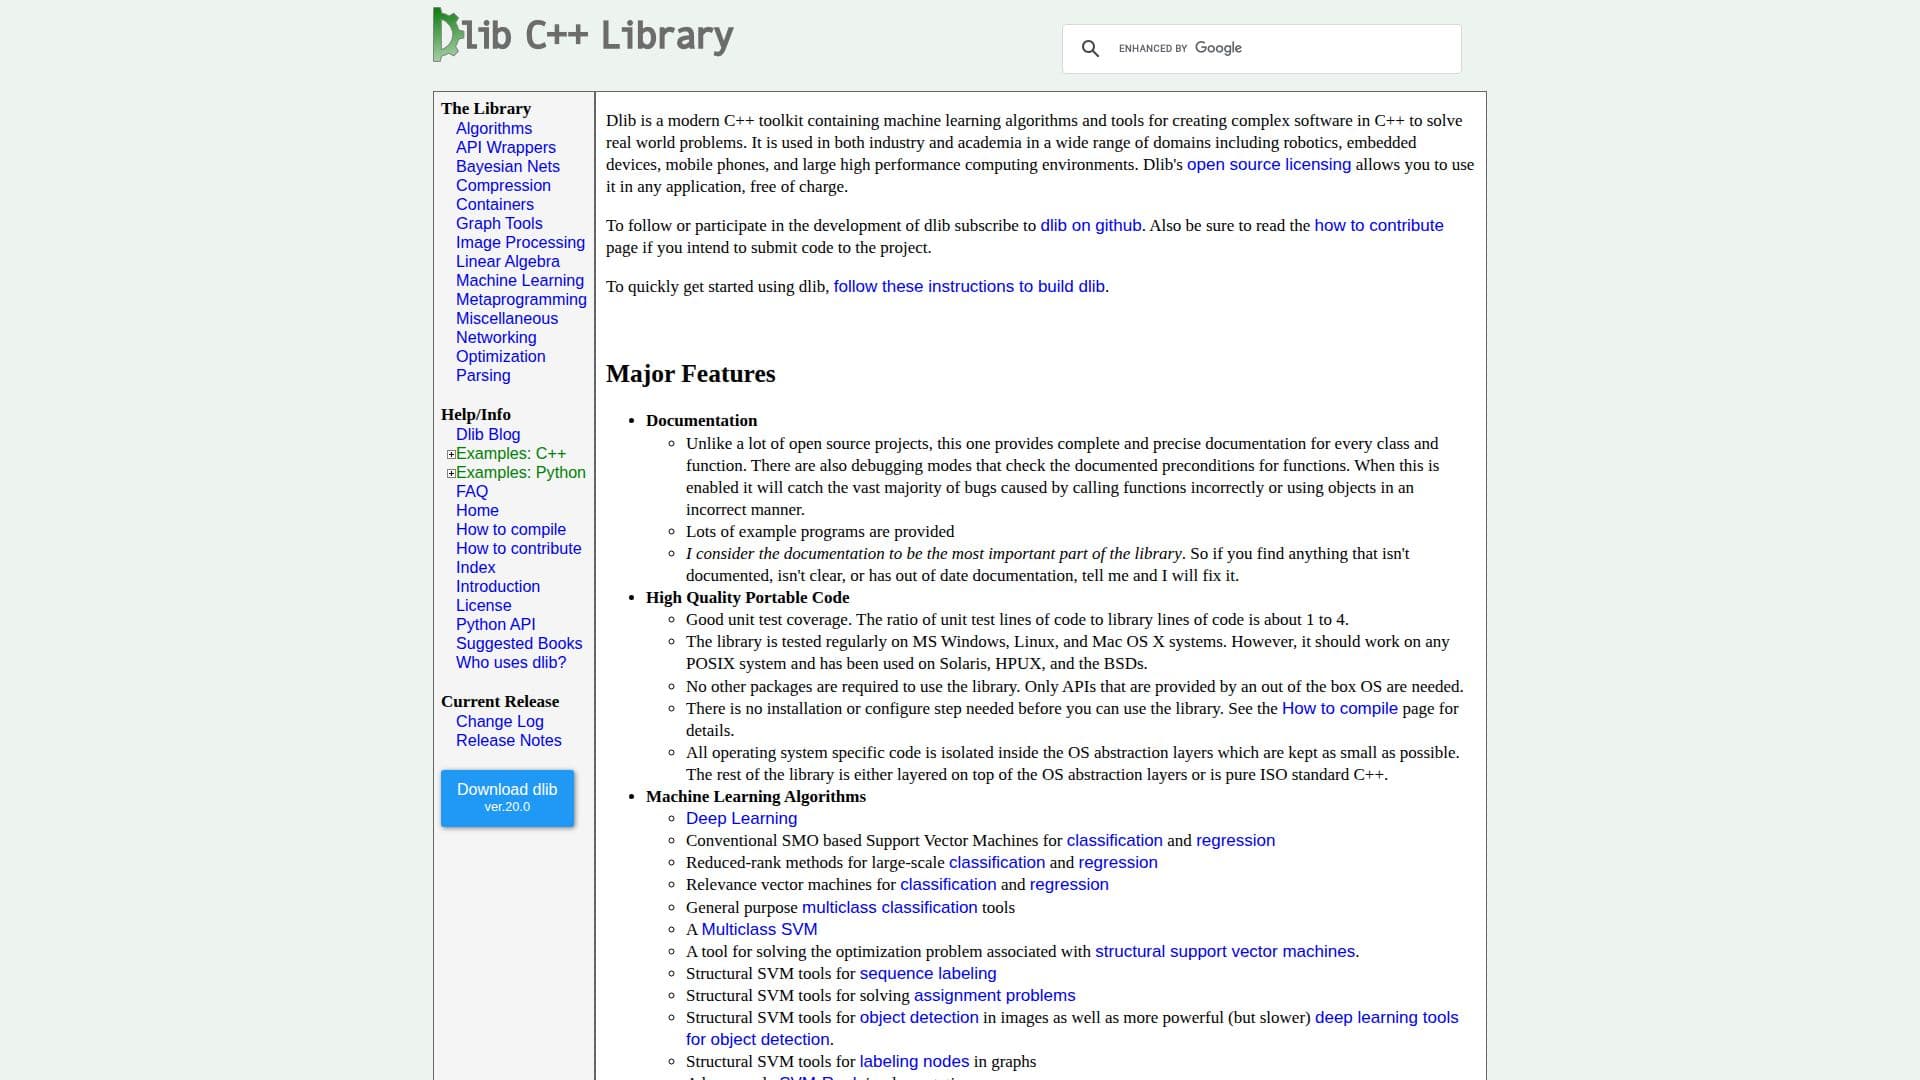Screen dimensions: 1920x1080
Task: Open the API Wrappers section
Action: 506,147
